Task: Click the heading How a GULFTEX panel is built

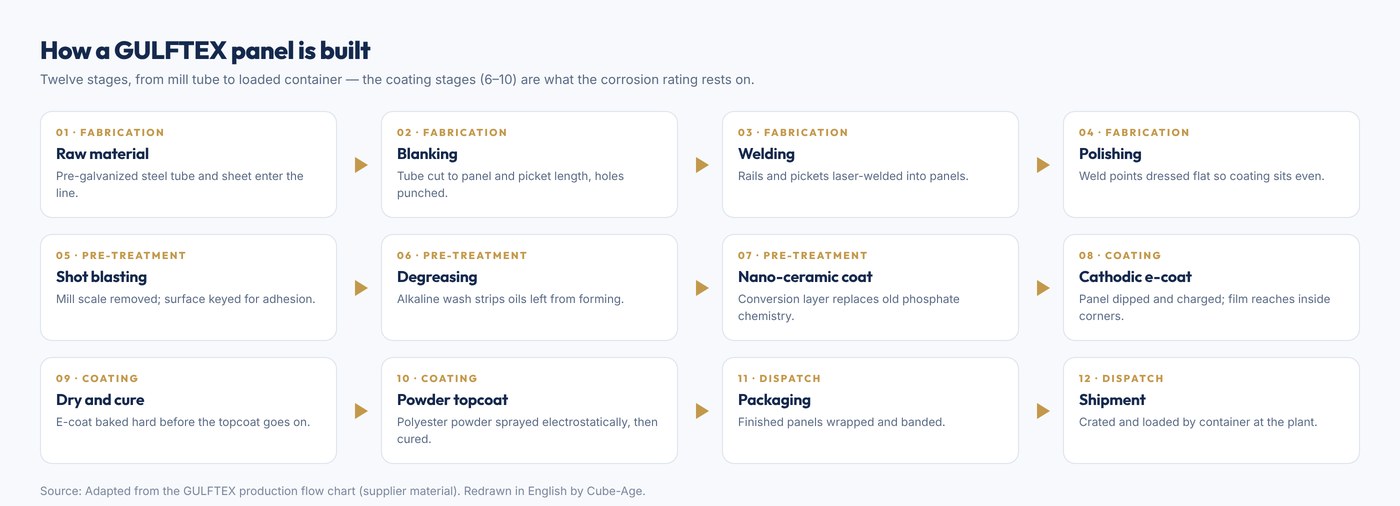Action: tap(205, 50)
